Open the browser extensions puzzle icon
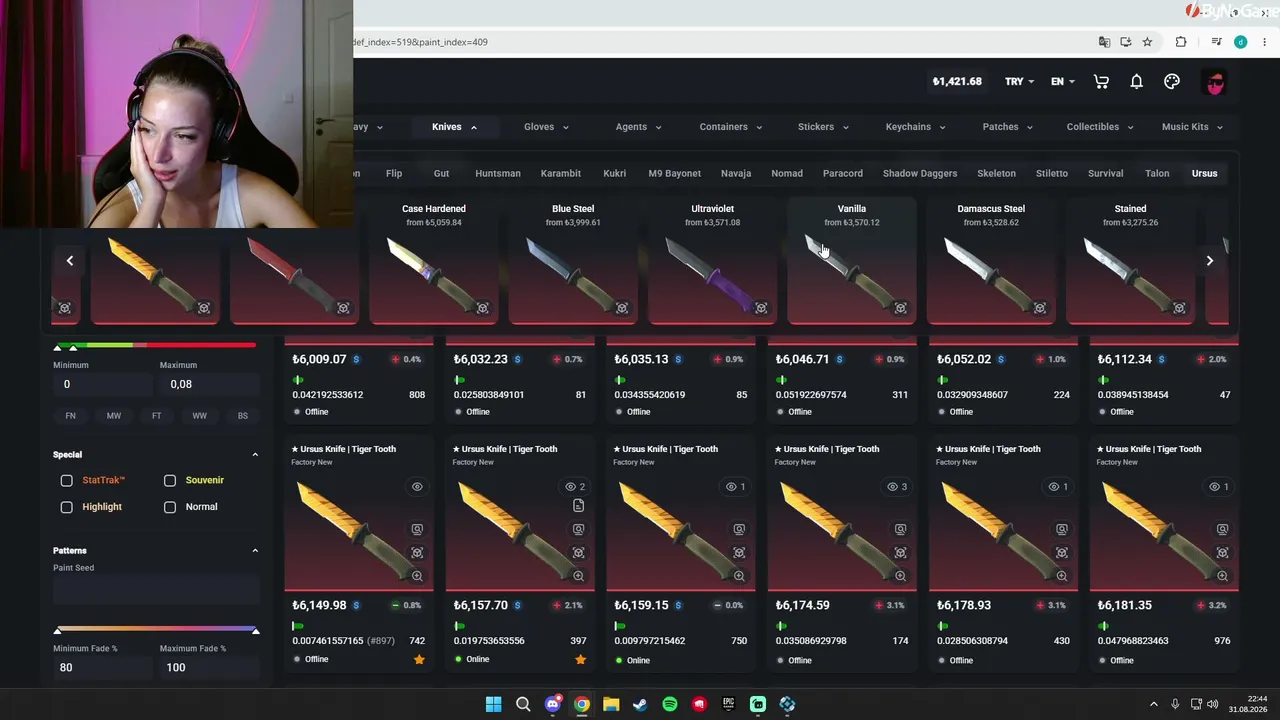The image size is (1280, 720). (x=1181, y=42)
